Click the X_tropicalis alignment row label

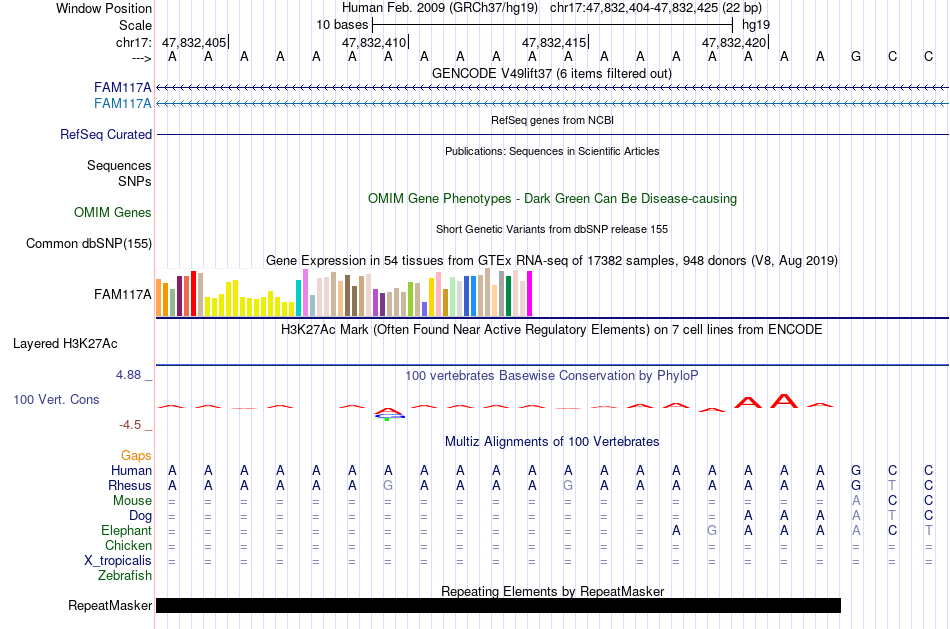(x=118, y=561)
